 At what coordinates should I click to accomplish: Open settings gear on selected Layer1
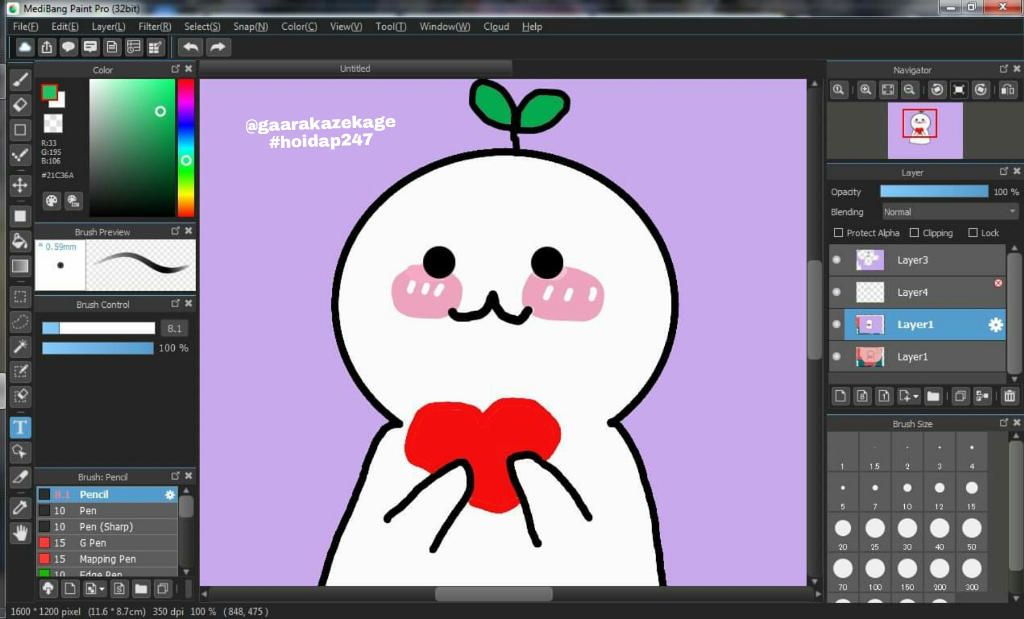coord(995,325)
